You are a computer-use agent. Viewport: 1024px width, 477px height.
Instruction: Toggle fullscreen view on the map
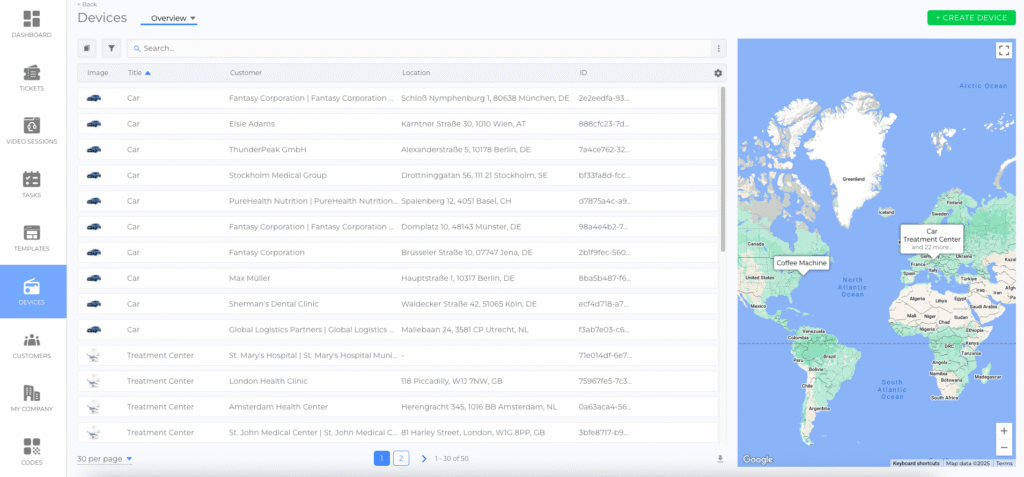tap(1003, 51)
